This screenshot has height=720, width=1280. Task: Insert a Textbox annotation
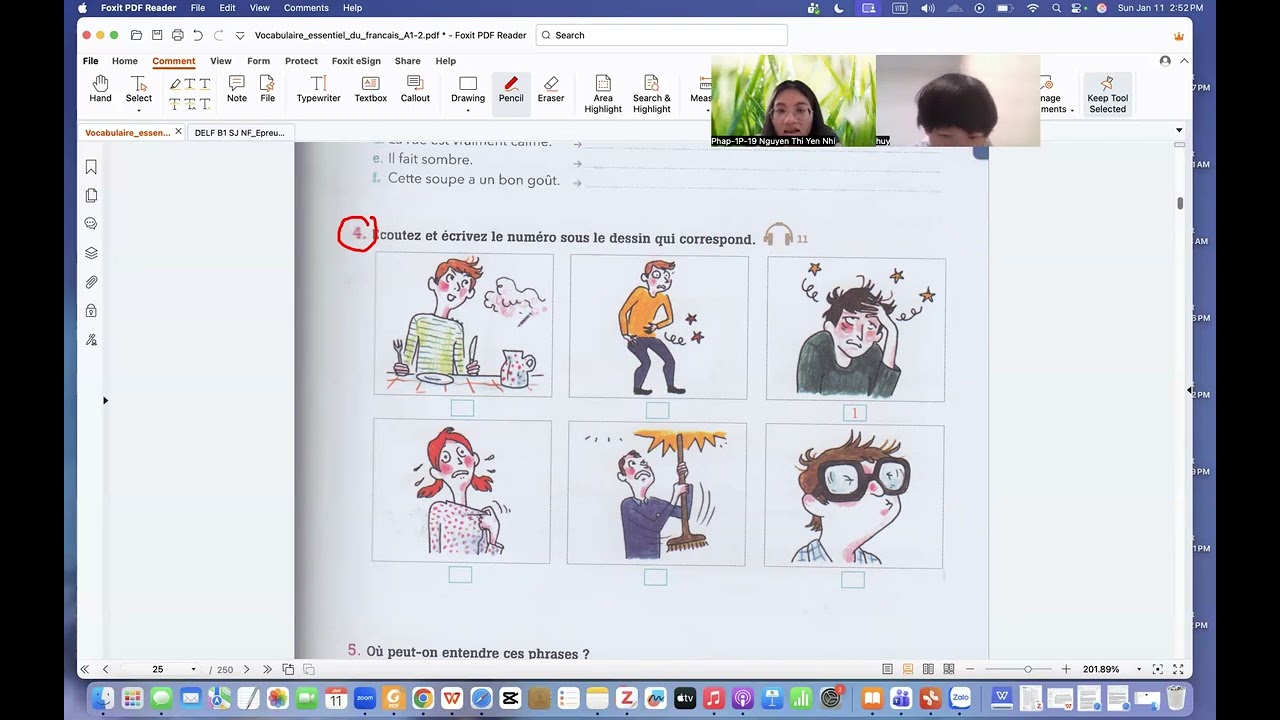pos(370,89)
